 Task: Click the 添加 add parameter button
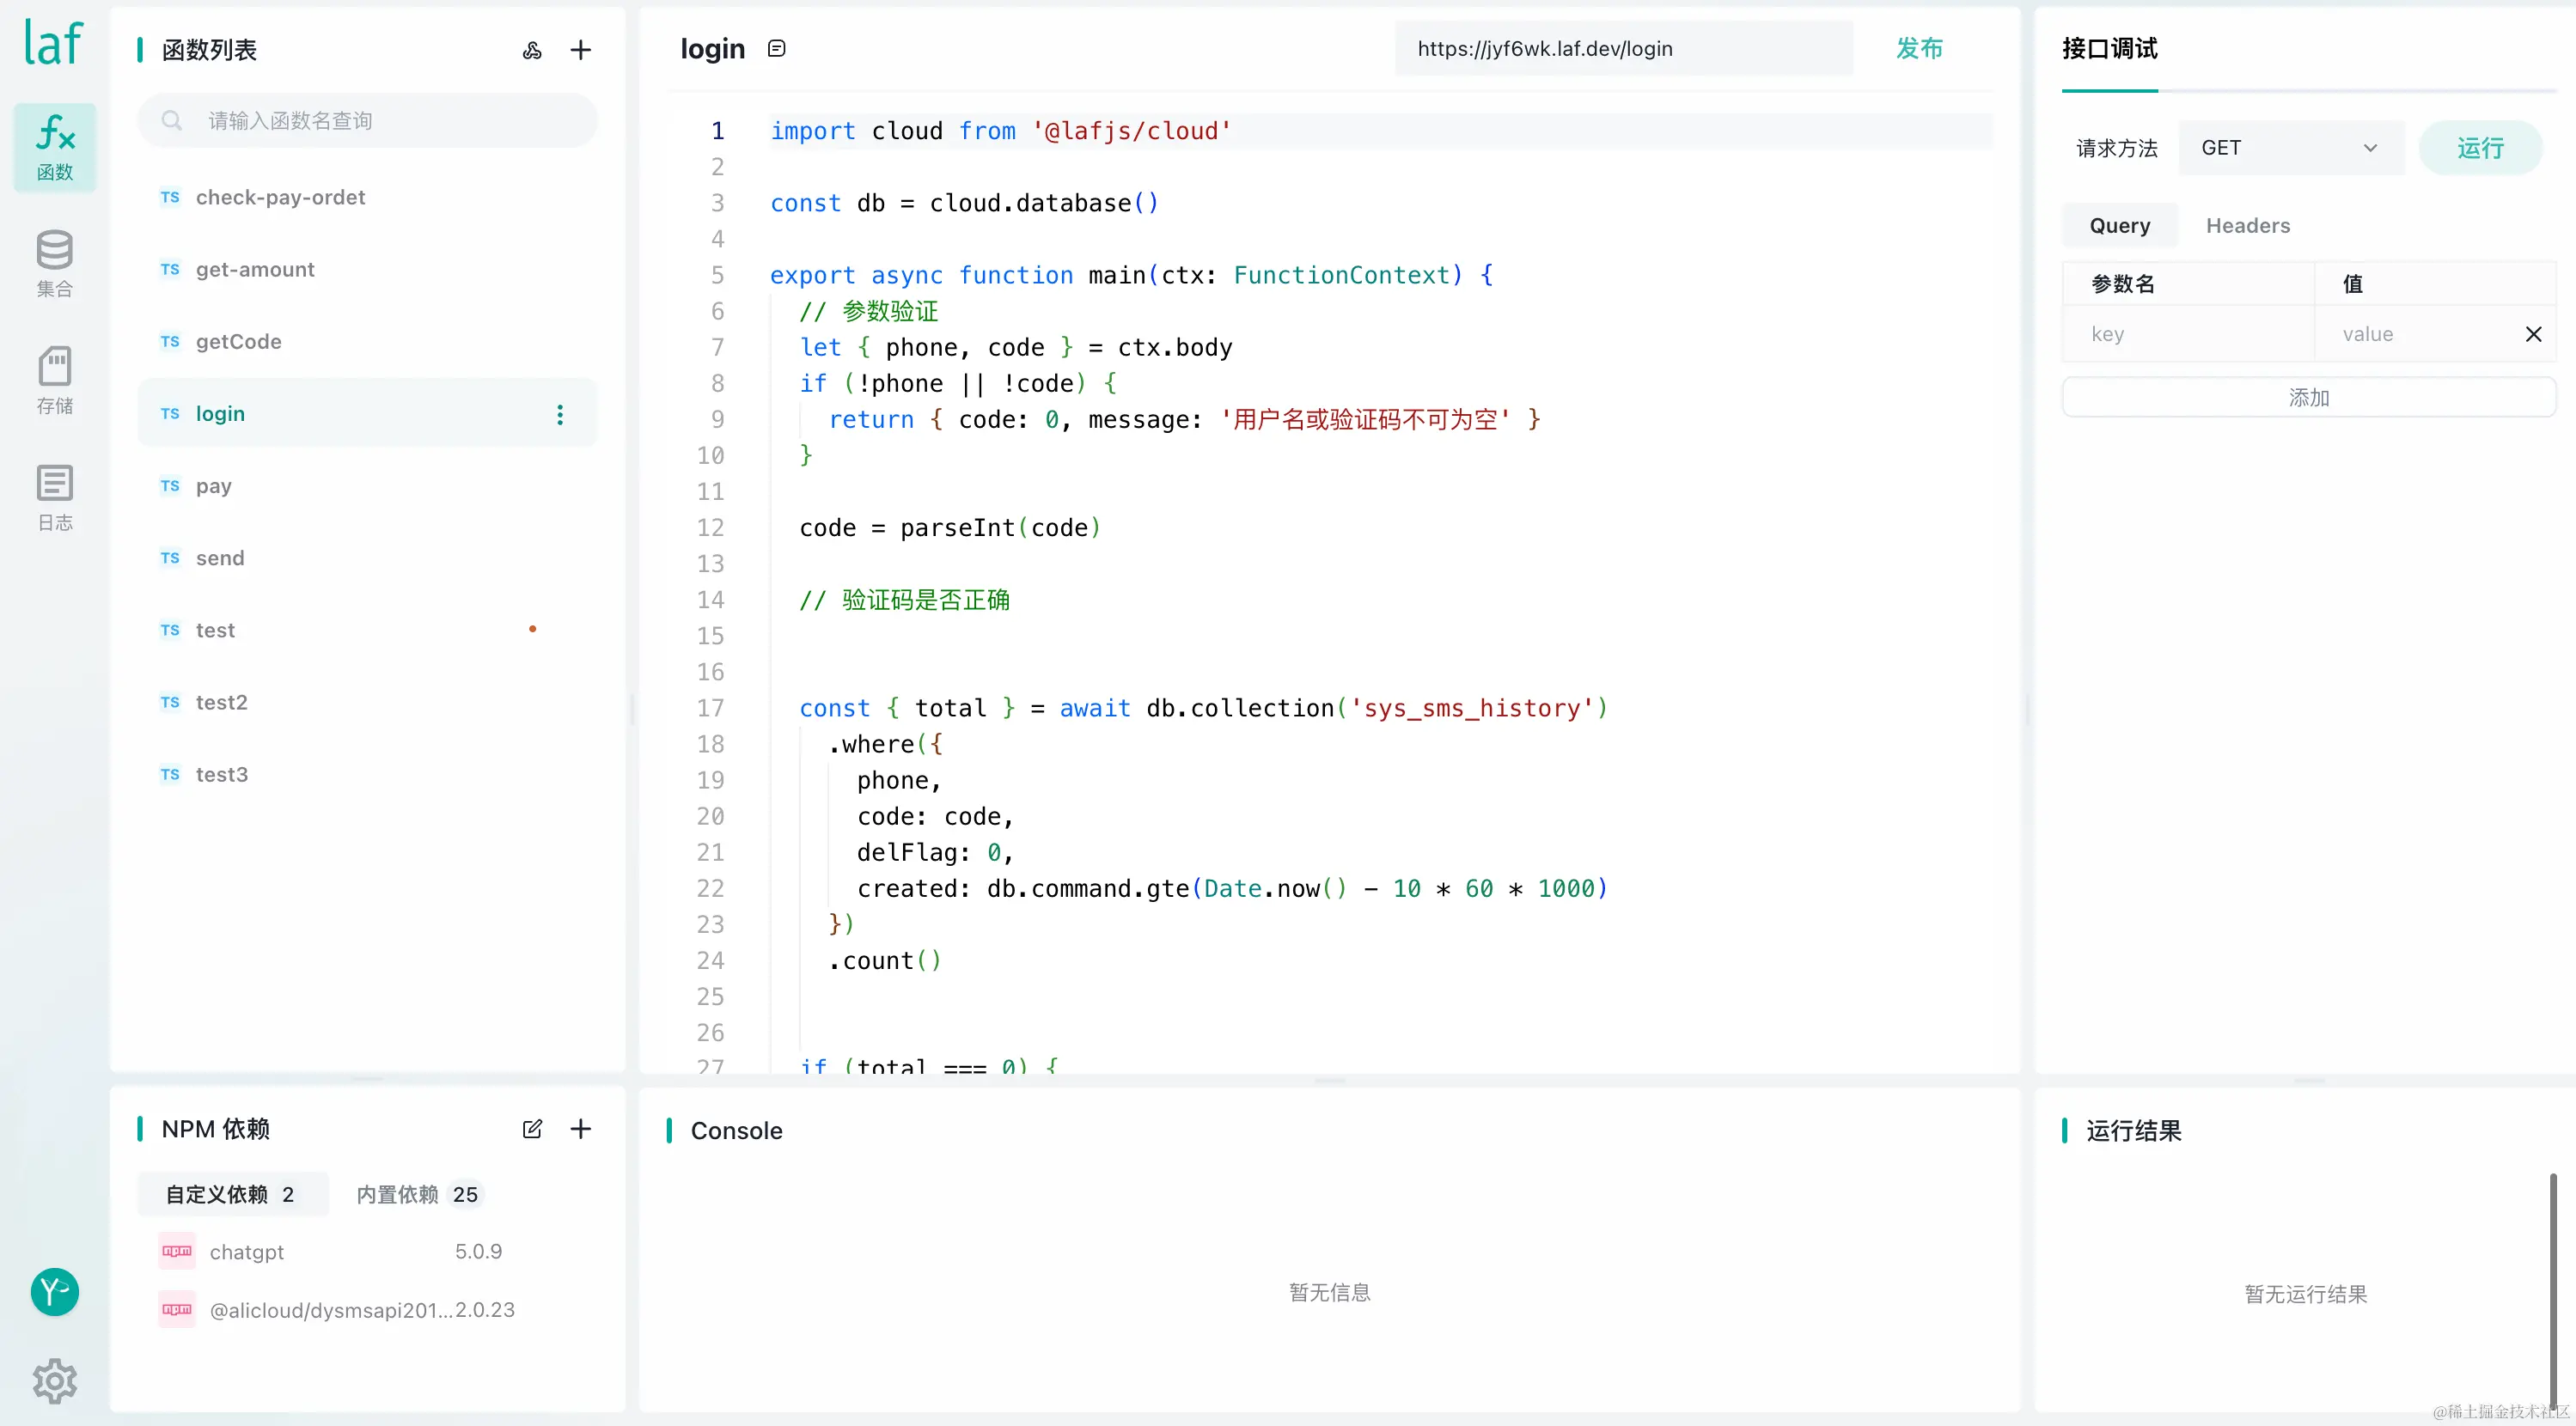pyautogui.click(x=2308, y=398)
